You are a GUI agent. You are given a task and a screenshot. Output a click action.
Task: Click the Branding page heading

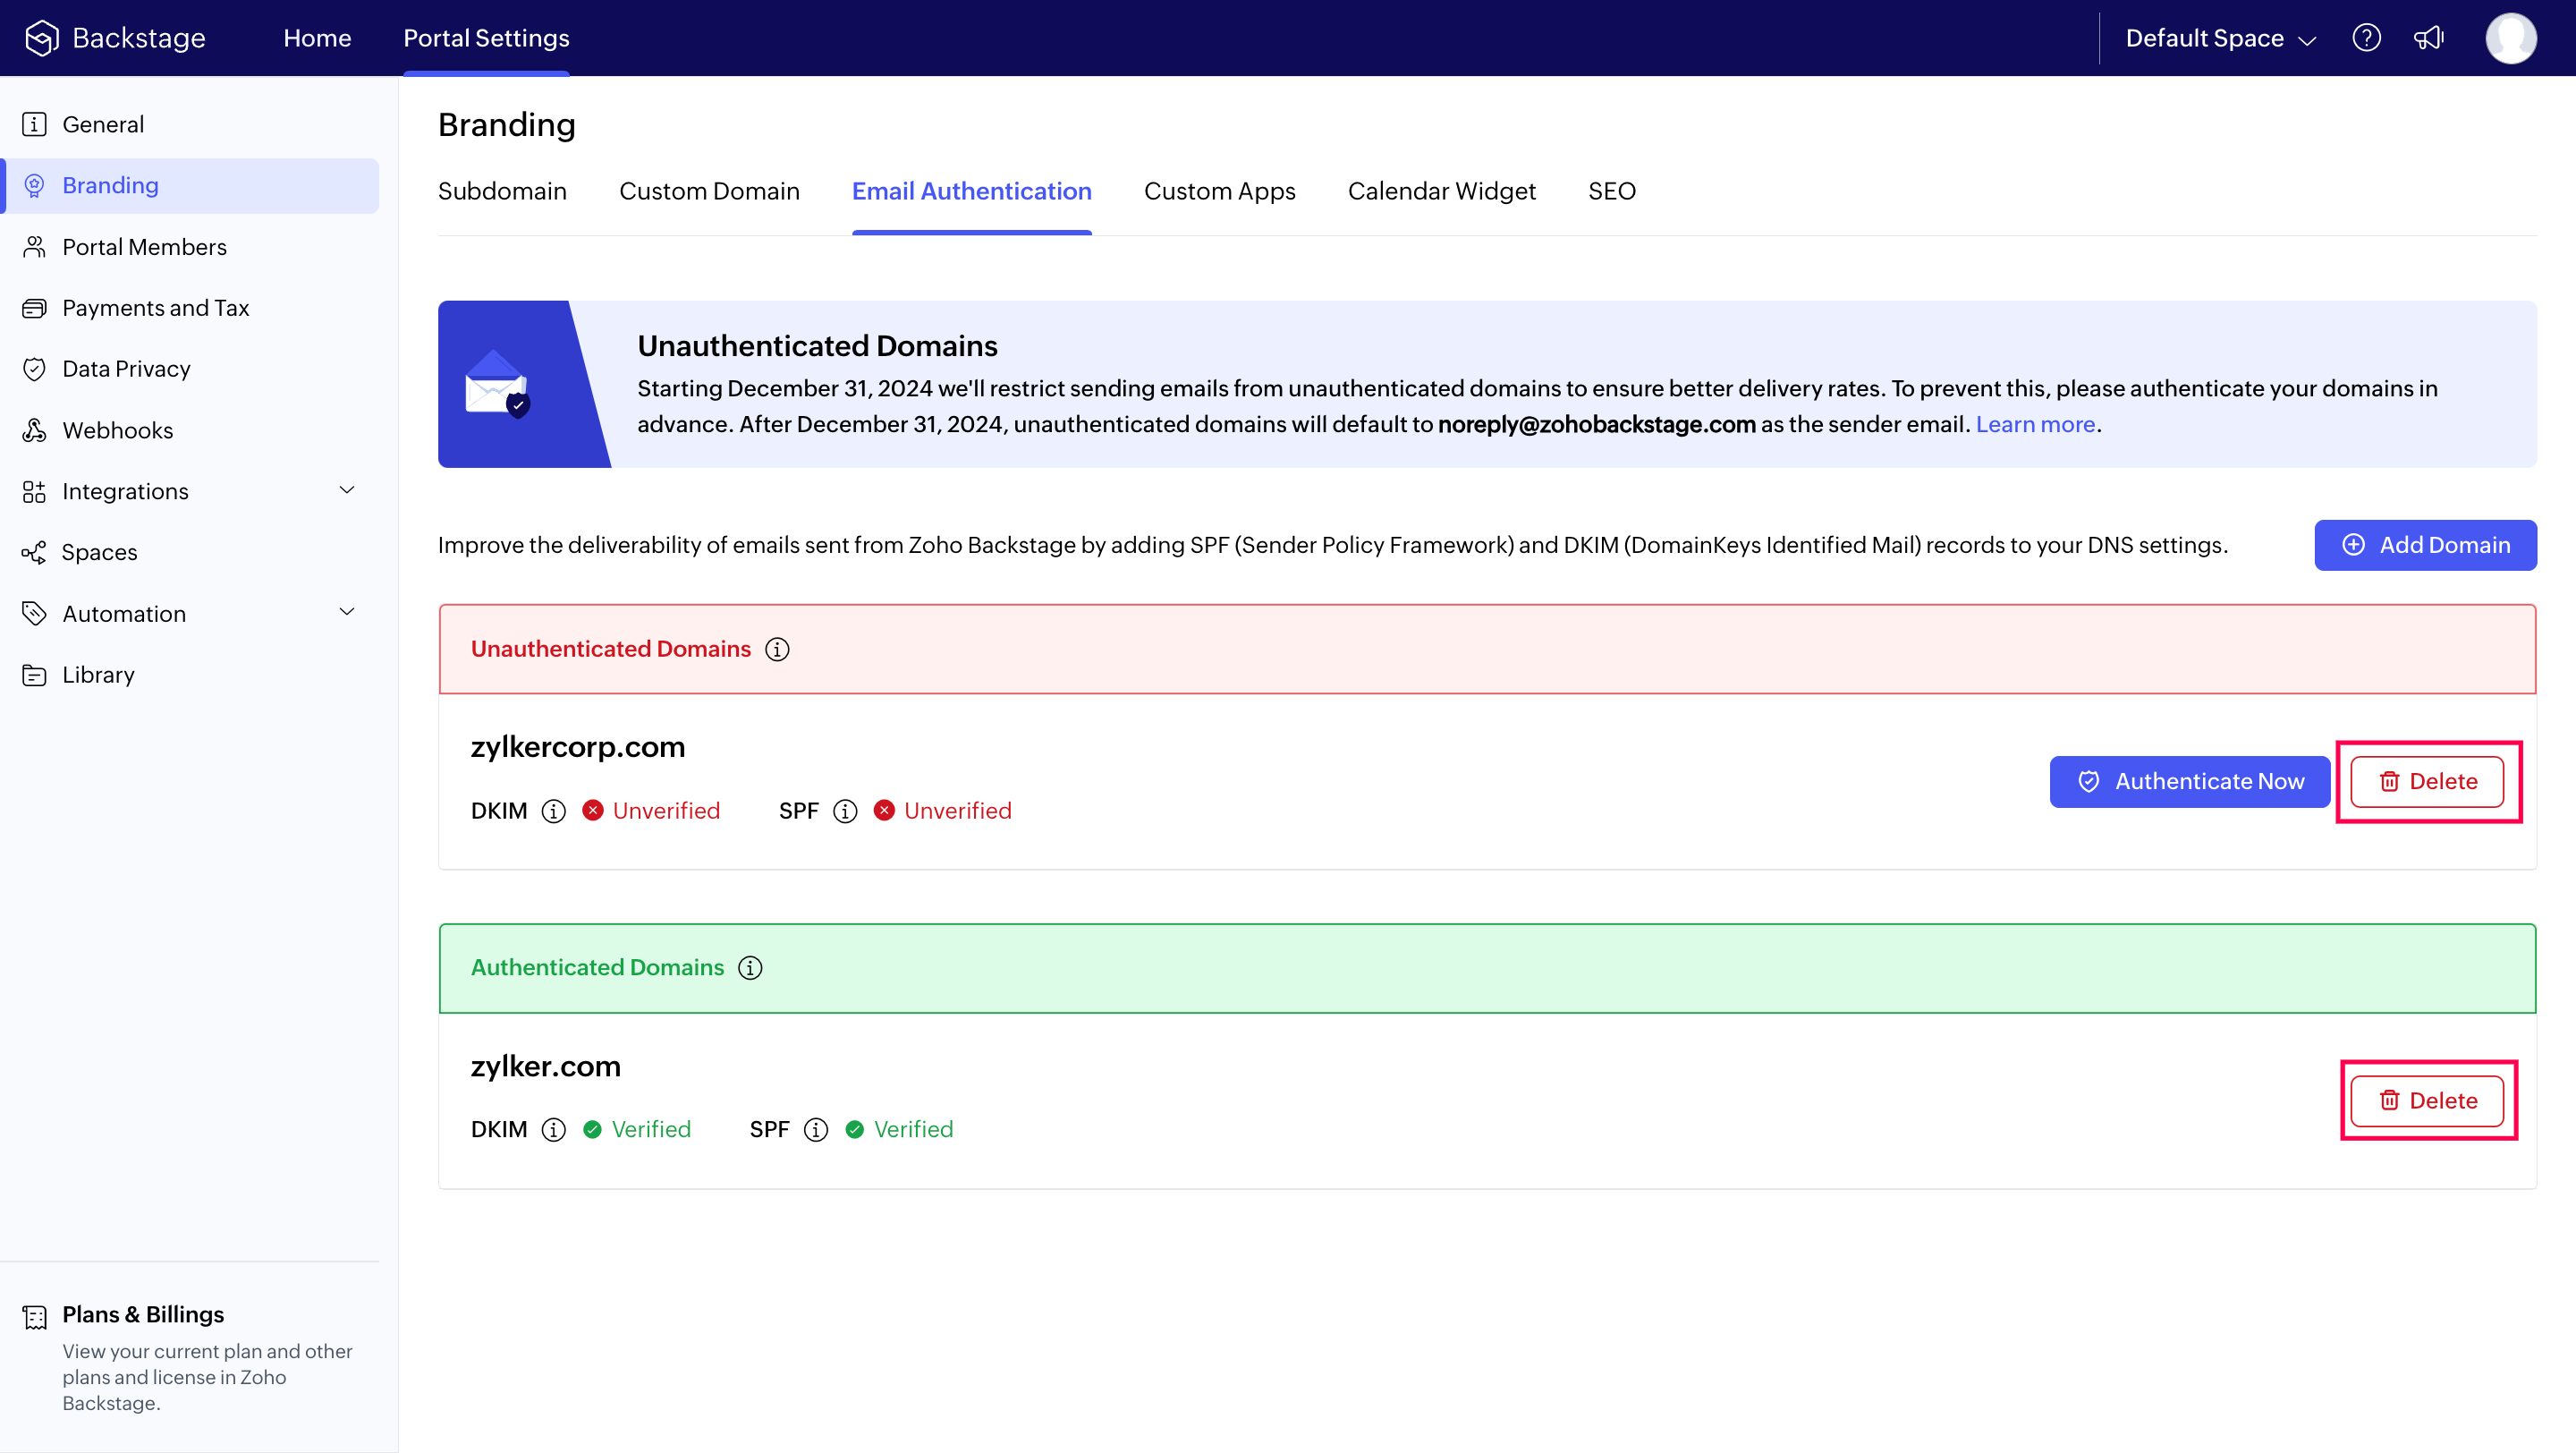(507, 125)
